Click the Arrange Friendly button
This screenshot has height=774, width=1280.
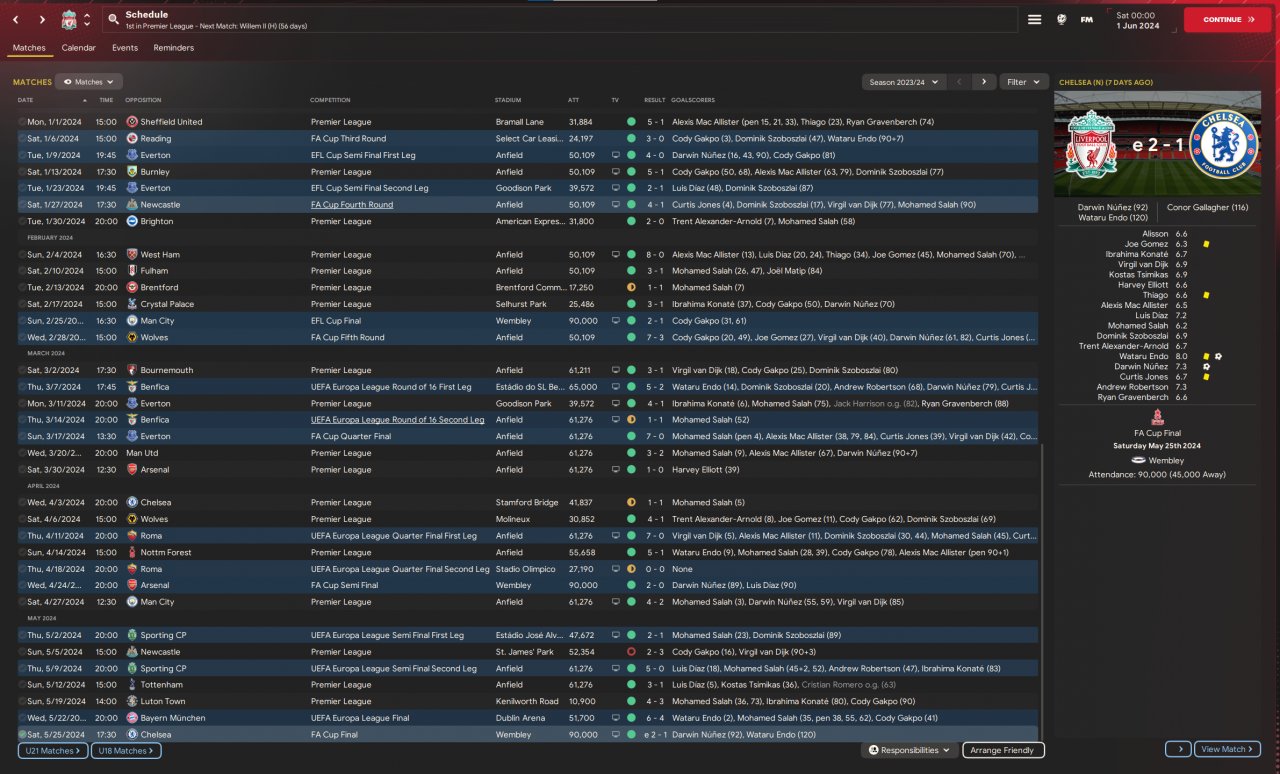click(x=1003, y=750)
